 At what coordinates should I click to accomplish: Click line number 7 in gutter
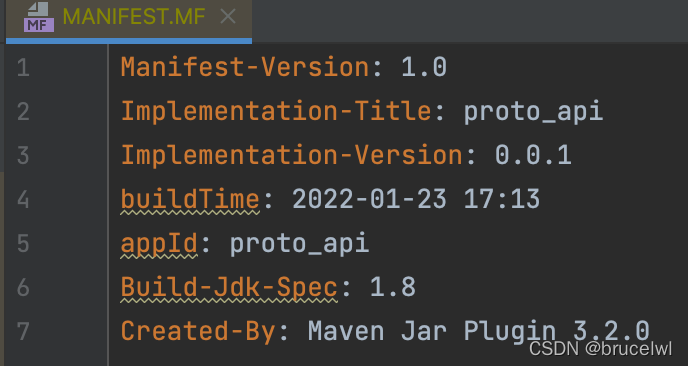click(x=23, y=331)
